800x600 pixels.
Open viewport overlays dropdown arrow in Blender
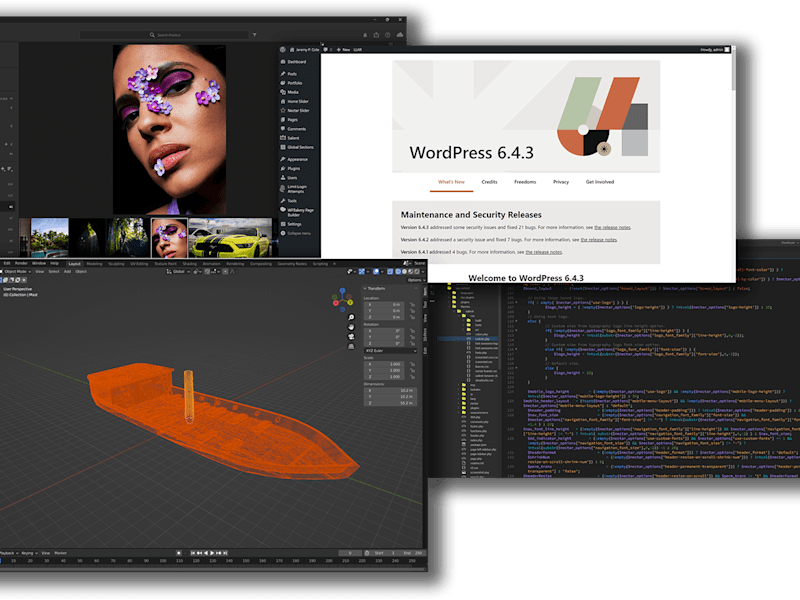pyautogui.click(x=382, y=271)
